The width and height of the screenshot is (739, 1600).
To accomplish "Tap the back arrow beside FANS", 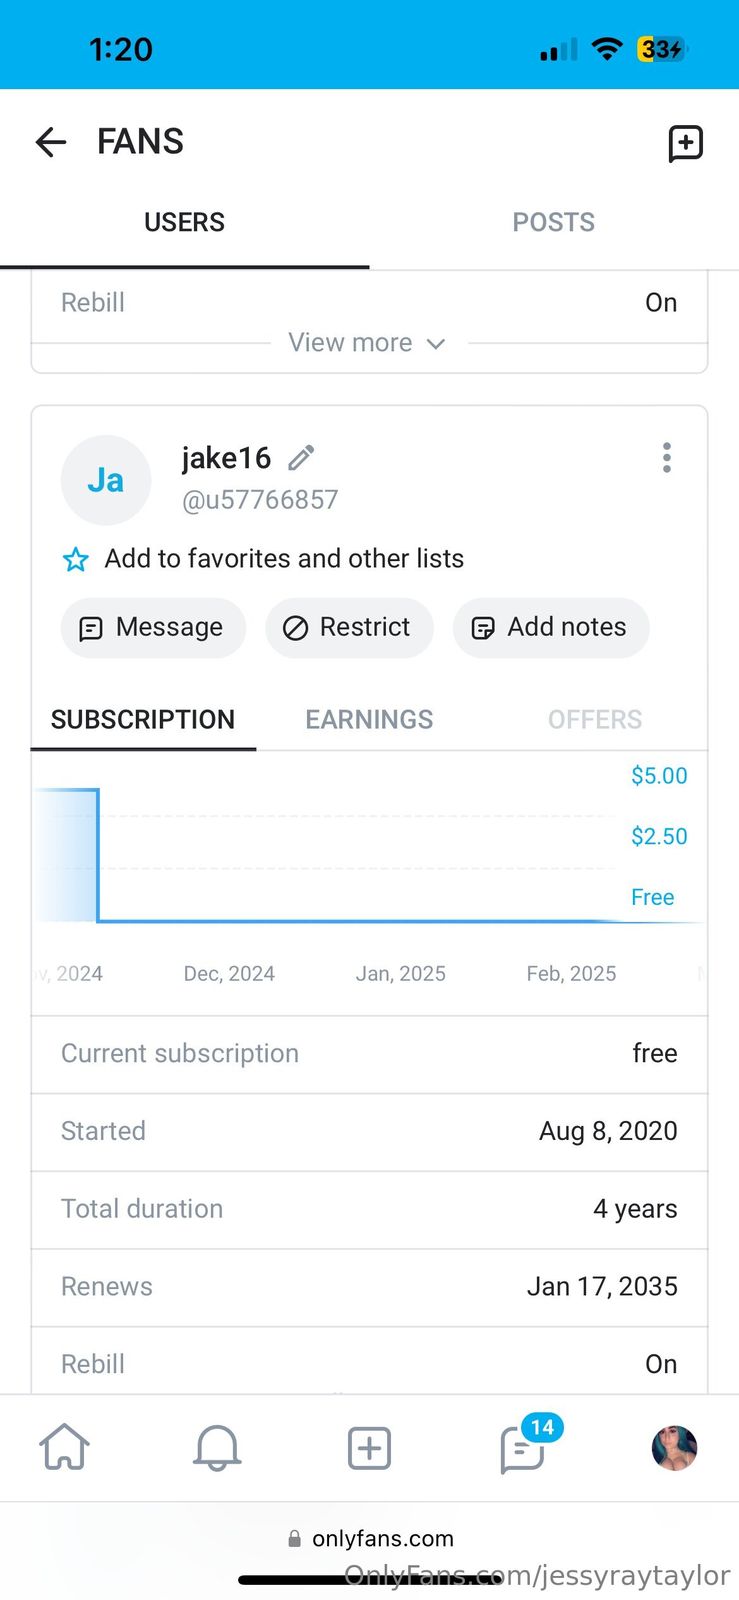I will [51, 142].
